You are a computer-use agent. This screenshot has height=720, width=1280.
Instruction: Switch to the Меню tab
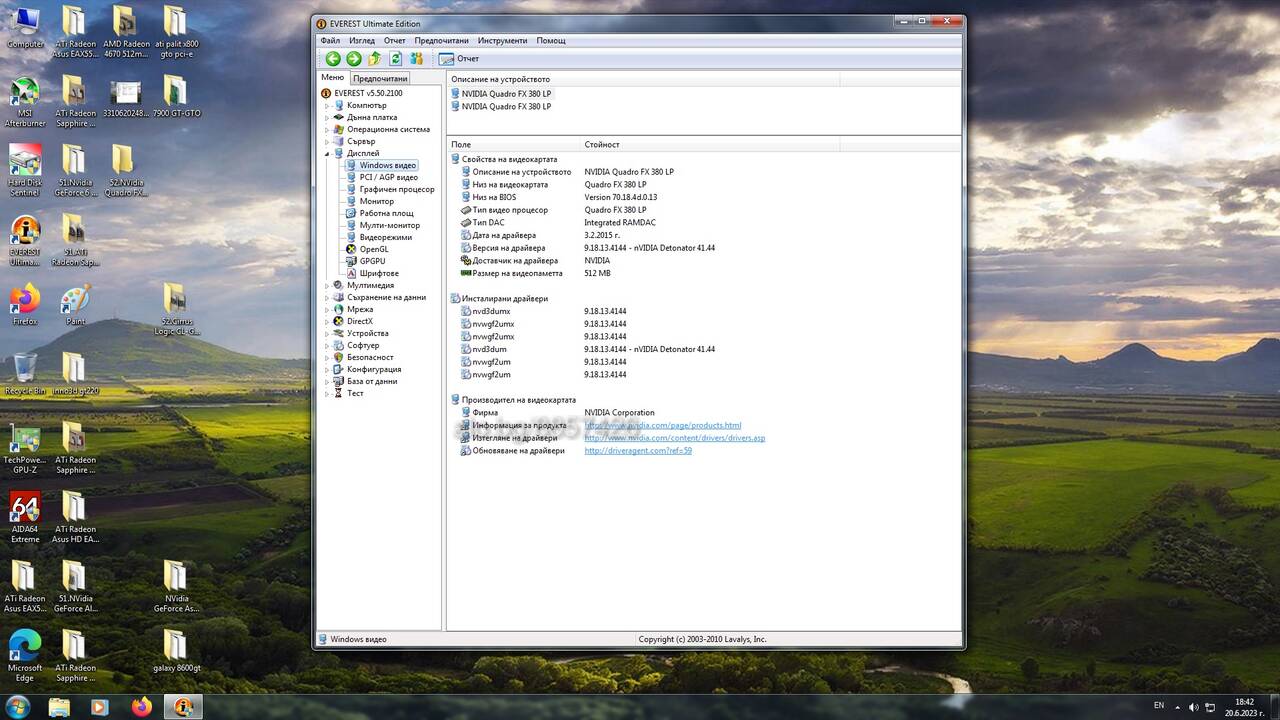(x=332, y=77)
